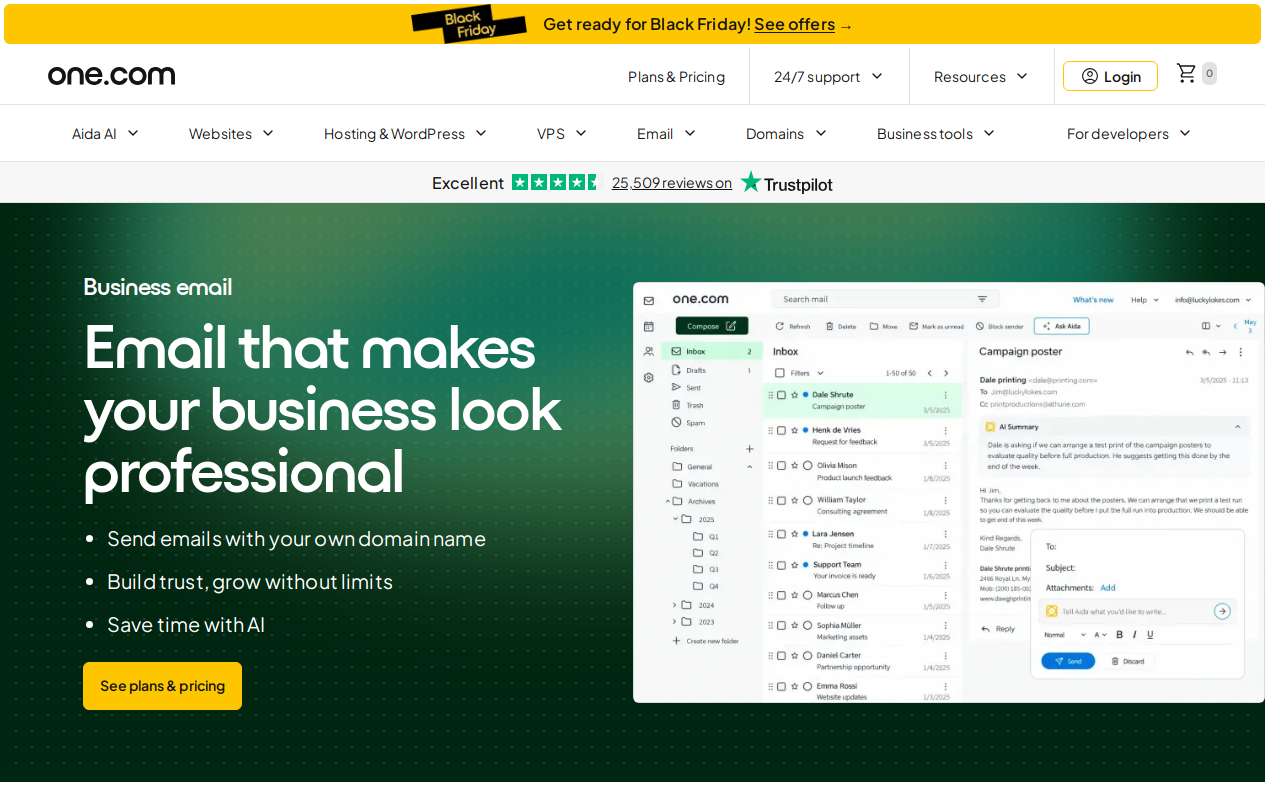Click Discard in the preview compose box

pos(1128,661)
